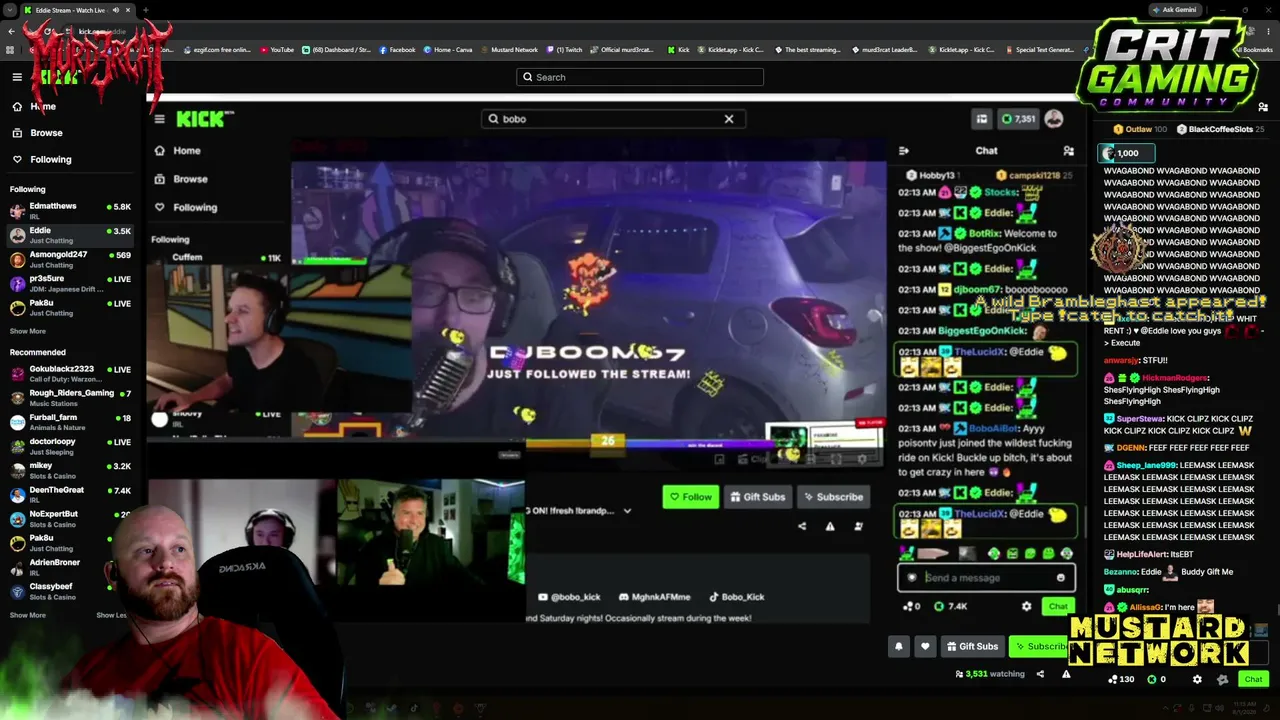The image size is (1280, 720).
Task: Open the Facebook bookmark
Action: tap(397, 50)
